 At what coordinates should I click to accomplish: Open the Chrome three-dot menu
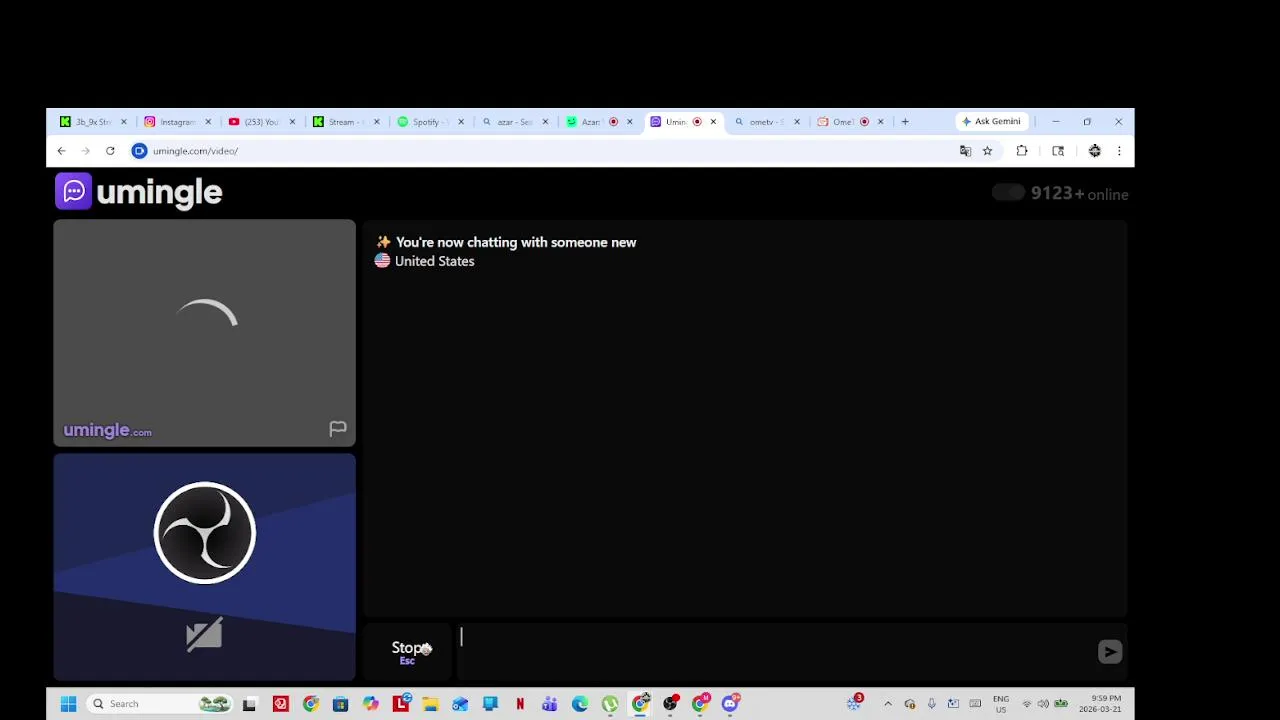(x=1119, y=151)
